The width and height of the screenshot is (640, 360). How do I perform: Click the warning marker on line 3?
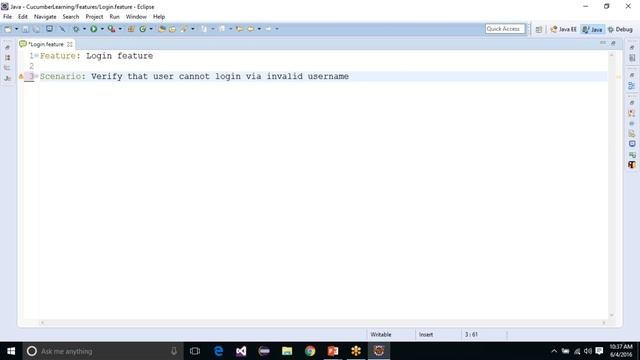tap(21, 76)
